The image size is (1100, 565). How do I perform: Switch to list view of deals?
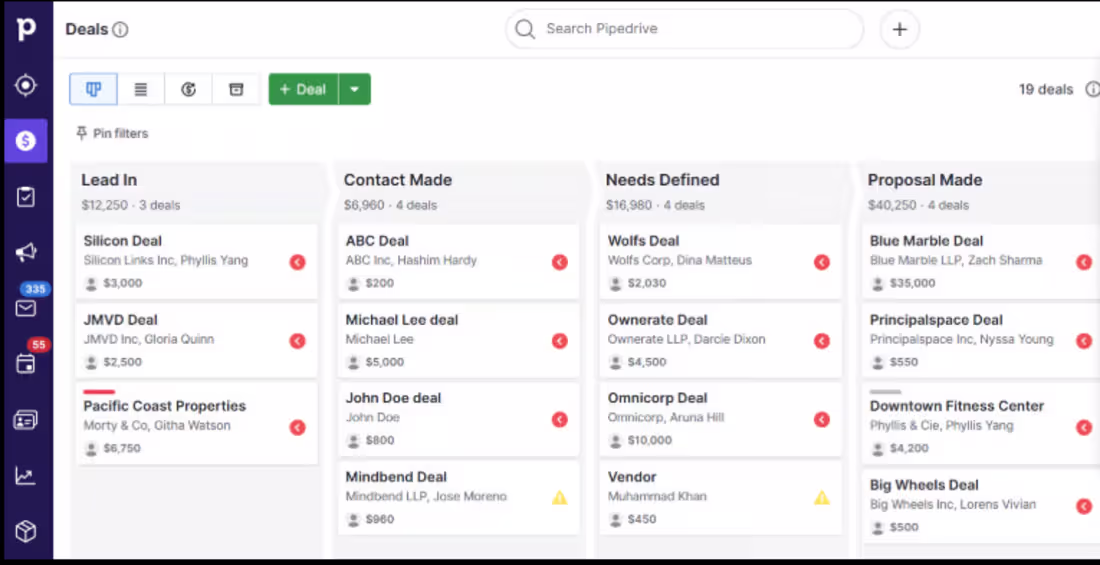click(x=141, y=89)
